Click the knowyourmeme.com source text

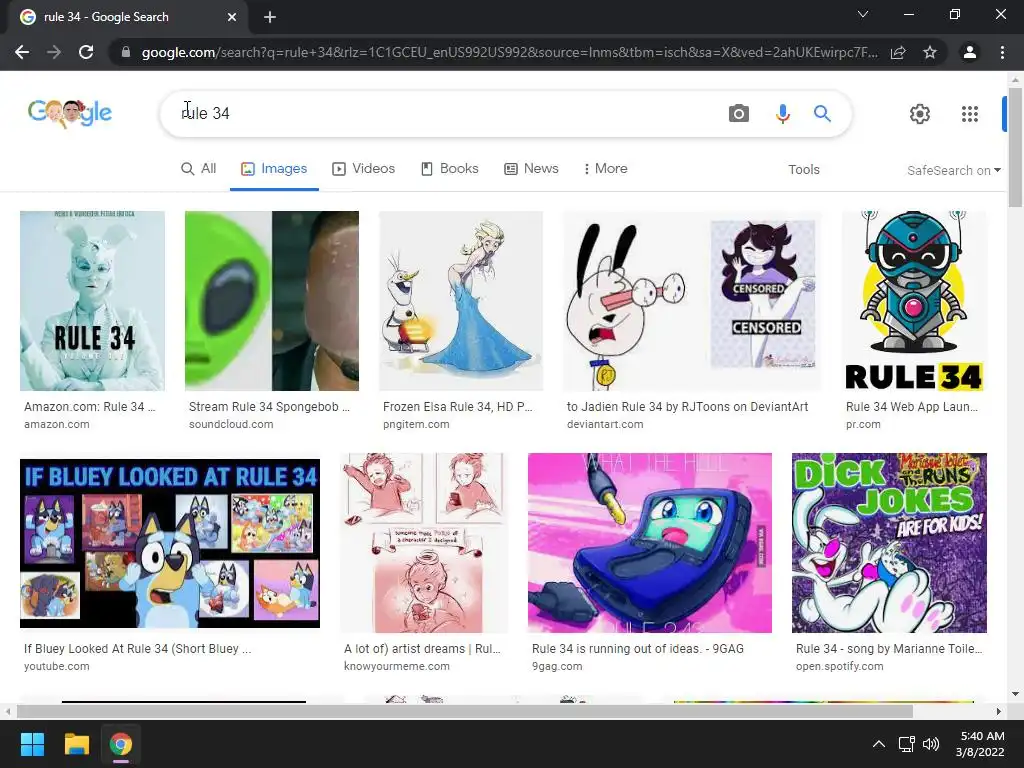click(397, 667)
